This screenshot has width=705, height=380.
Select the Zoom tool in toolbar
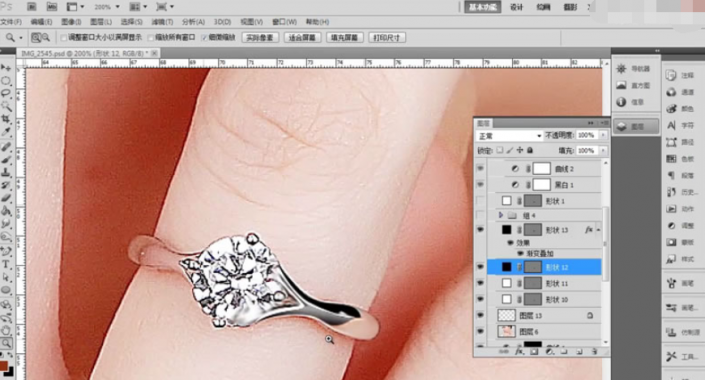pos(6,343)
